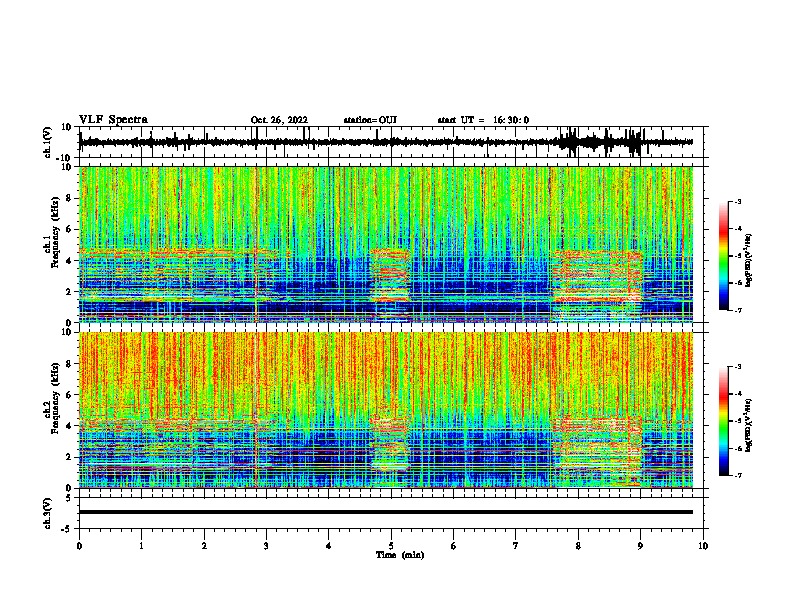Click the ch.1 color bar PSD unit label
792x612 pixels.
tap(749, 261)
